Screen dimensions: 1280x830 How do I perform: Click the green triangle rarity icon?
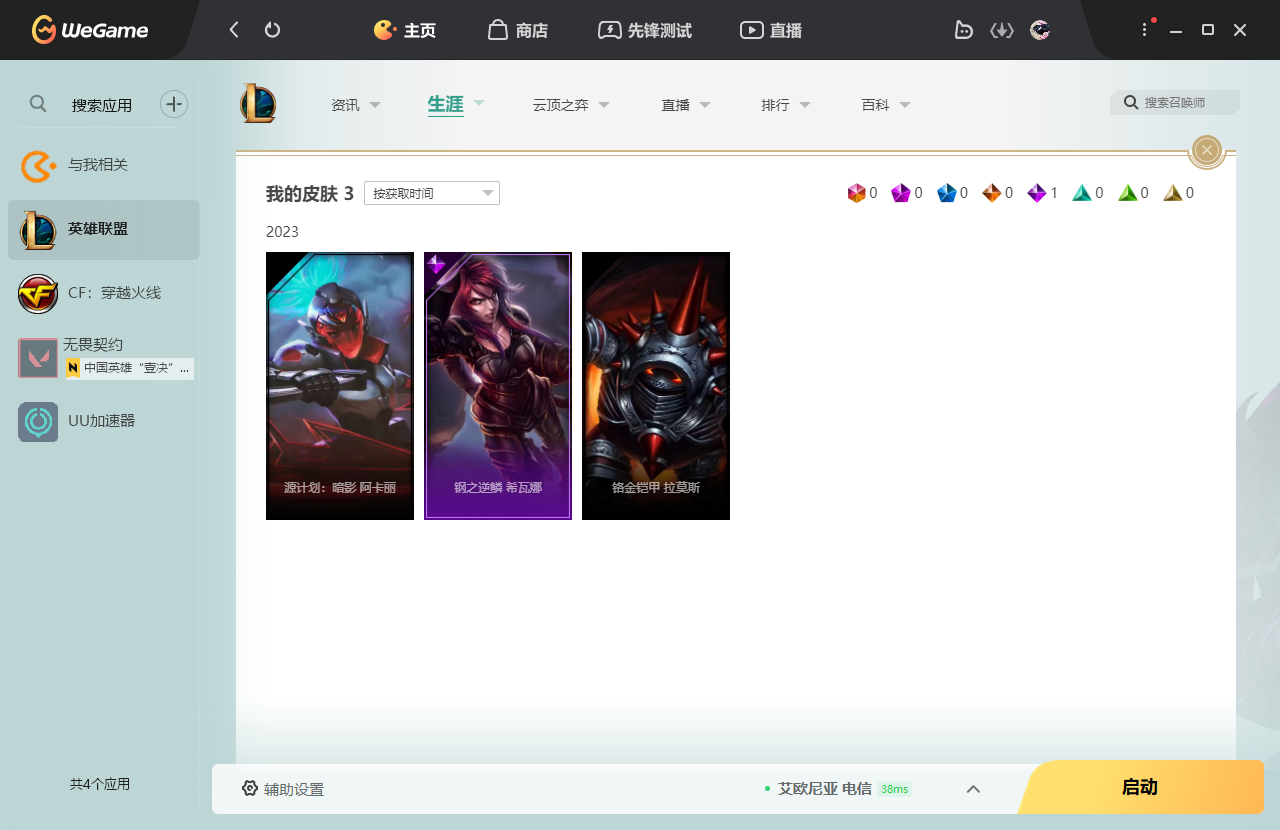click(x=1127, y=193)
